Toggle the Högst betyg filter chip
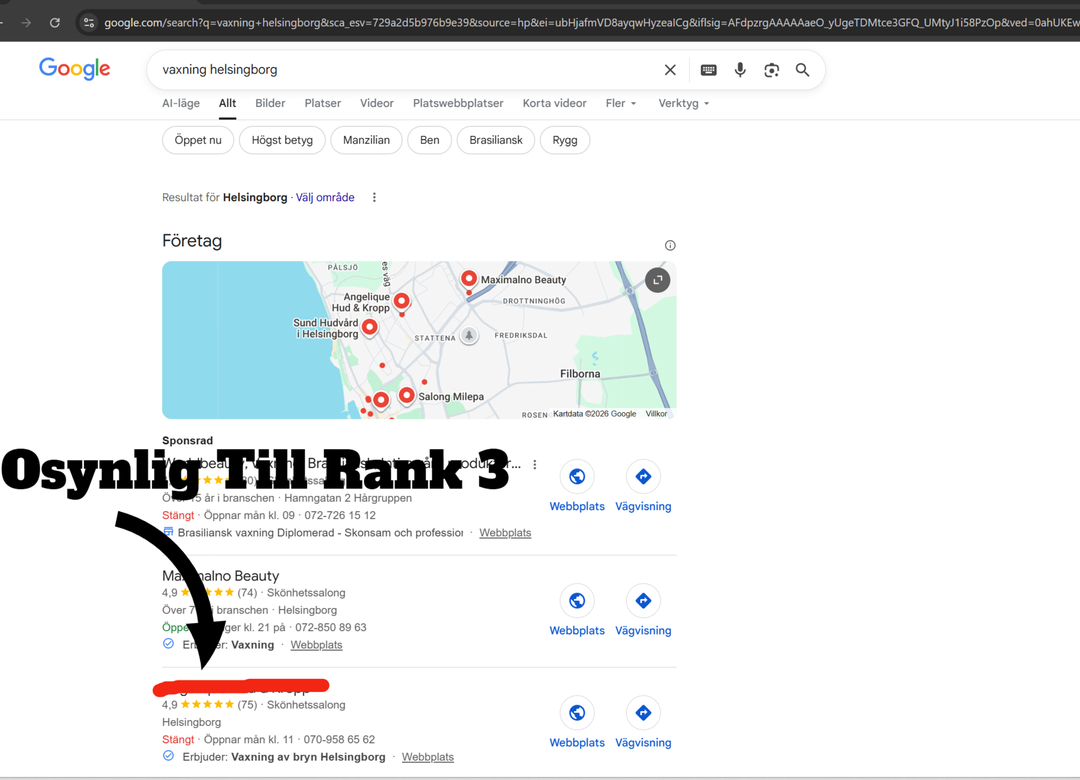Screen dimensions: 1080x780 coord(282,141)
